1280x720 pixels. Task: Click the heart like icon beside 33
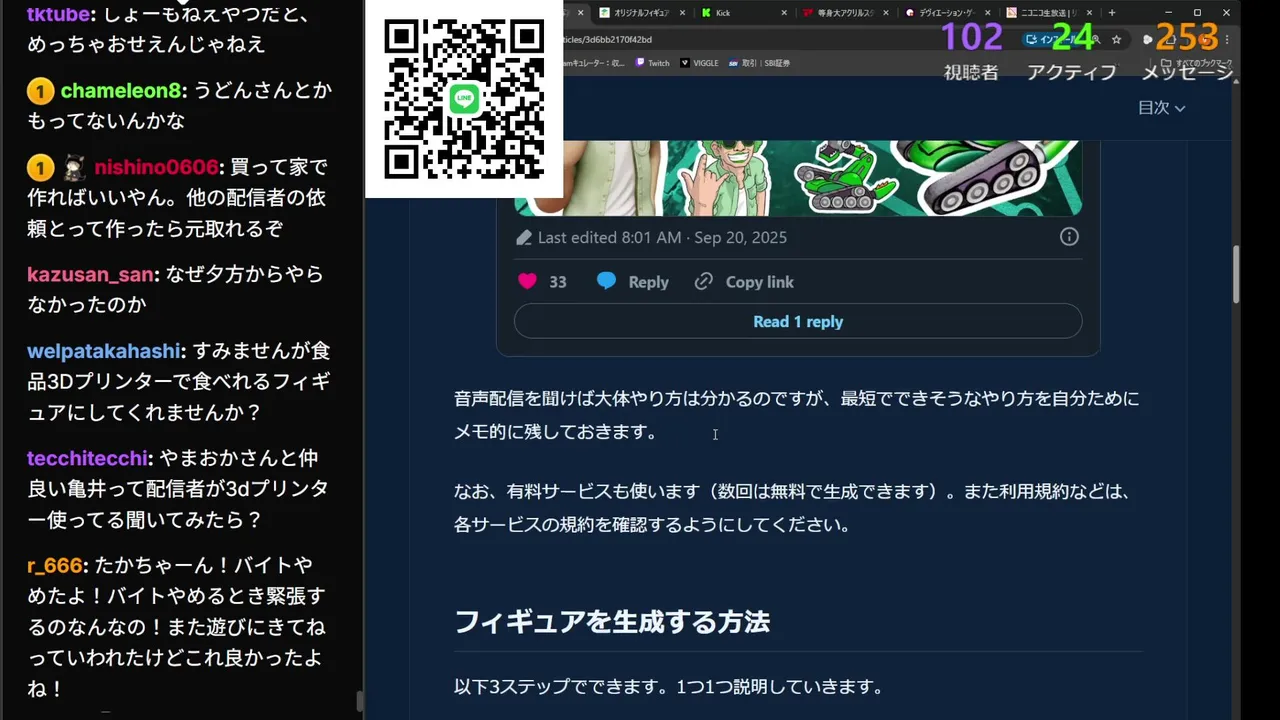(x=527, y=282)
